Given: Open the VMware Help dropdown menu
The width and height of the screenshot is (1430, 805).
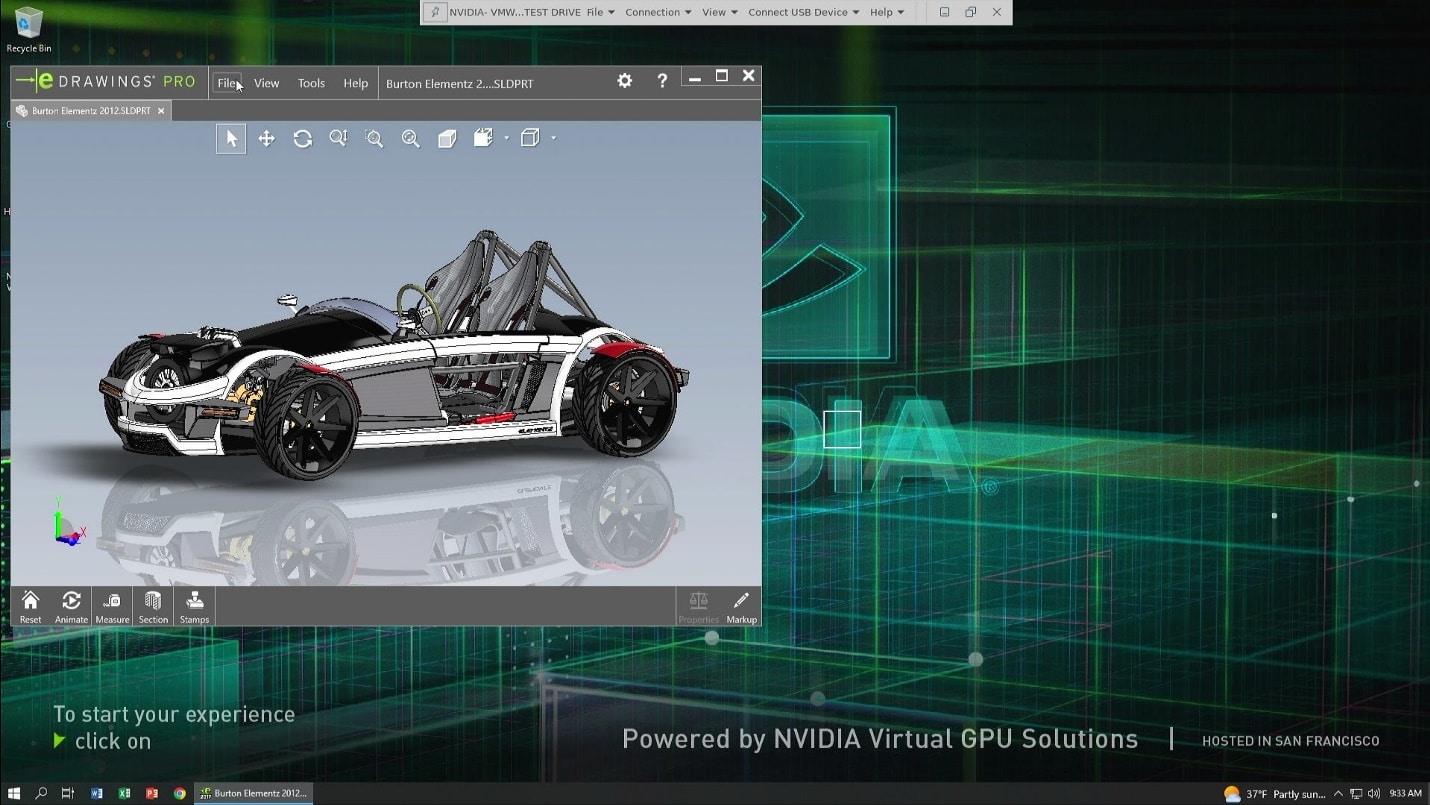Looking at the screenshot, I should coord(887,12).
